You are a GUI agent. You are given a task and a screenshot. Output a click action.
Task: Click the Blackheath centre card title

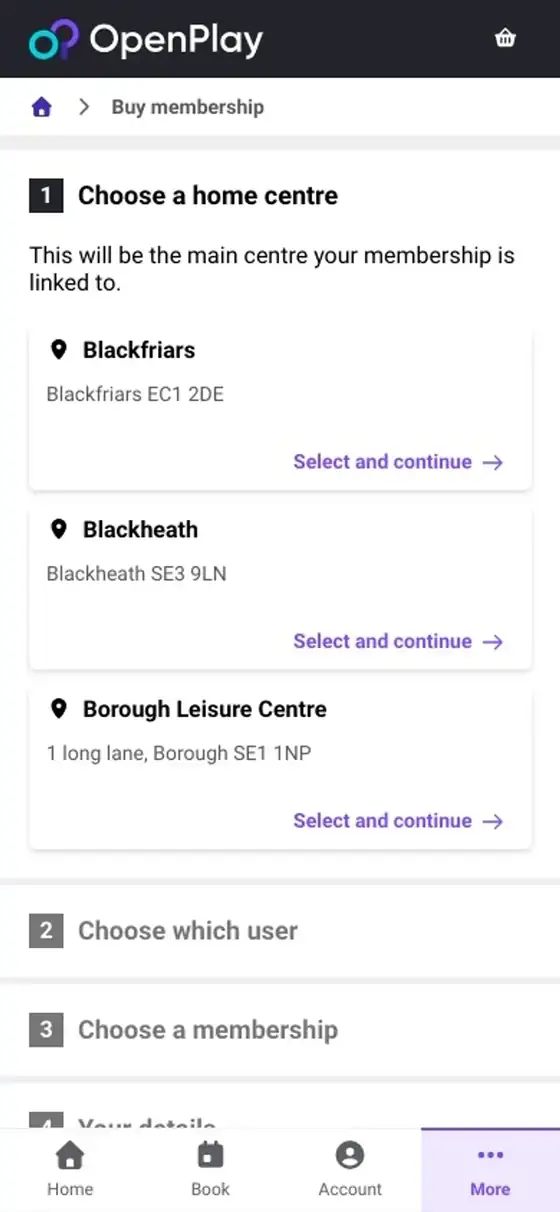coord(140,529)
